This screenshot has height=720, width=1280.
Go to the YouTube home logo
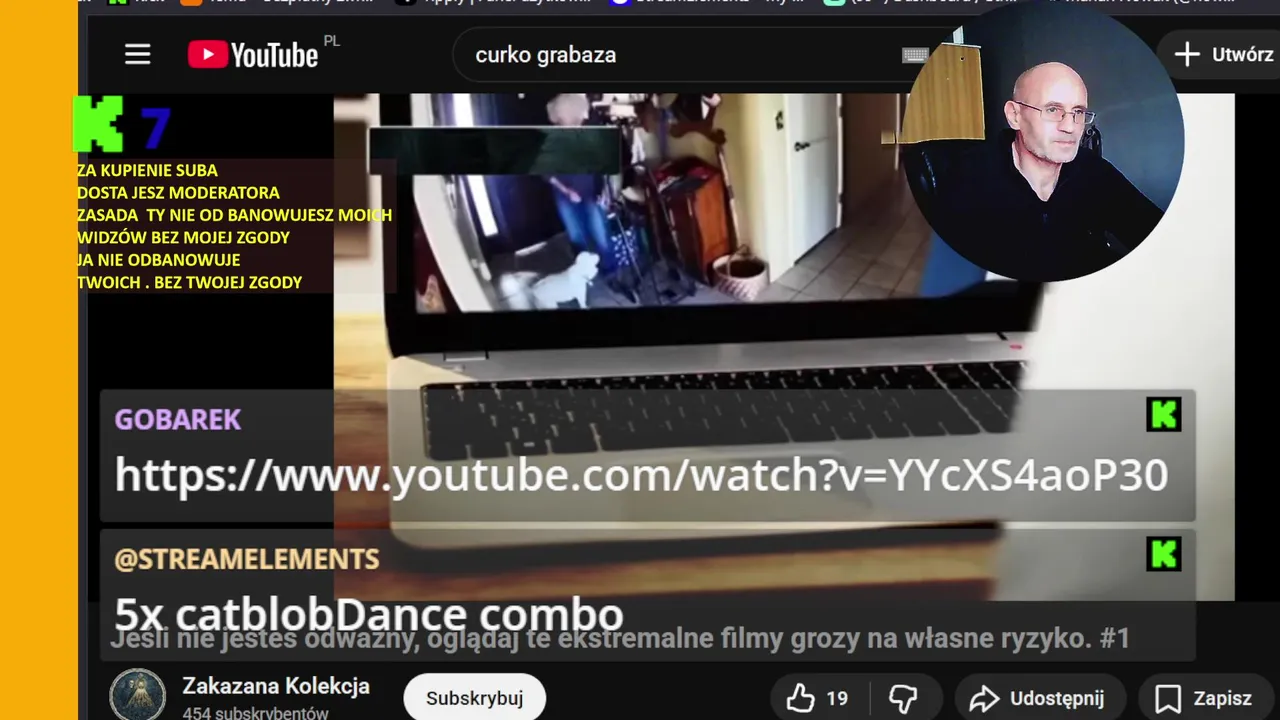tap(253, 54)
